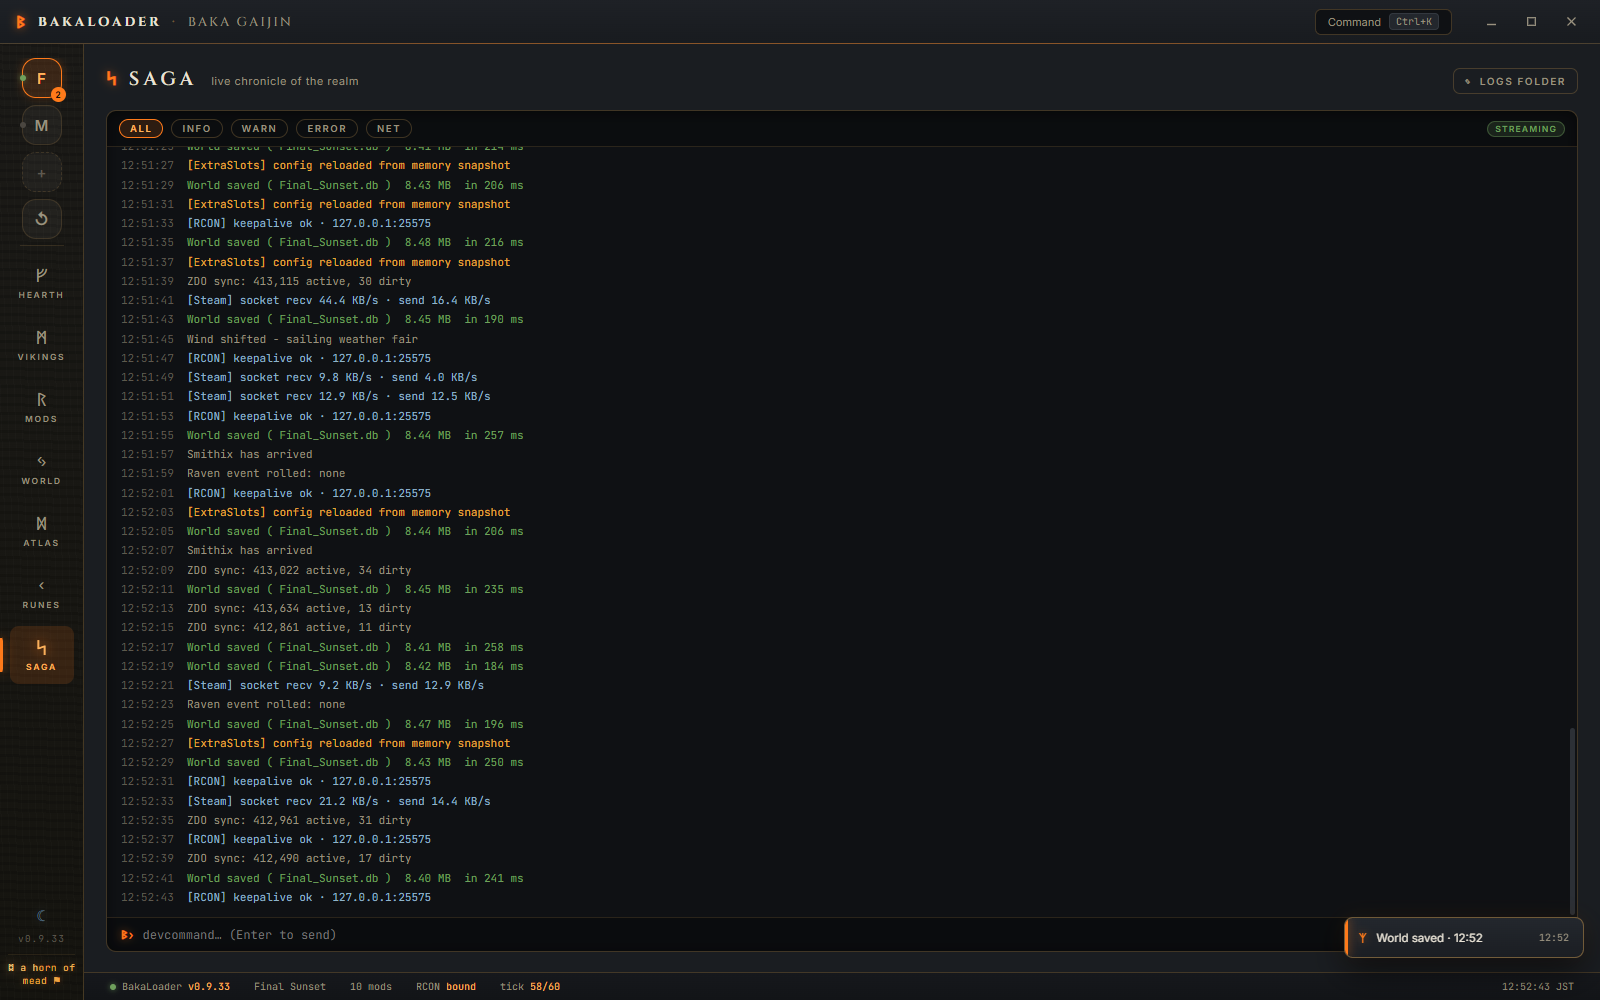1600x1000 pixels.
Task: Open the Hearth section
Action: [41, 283]
